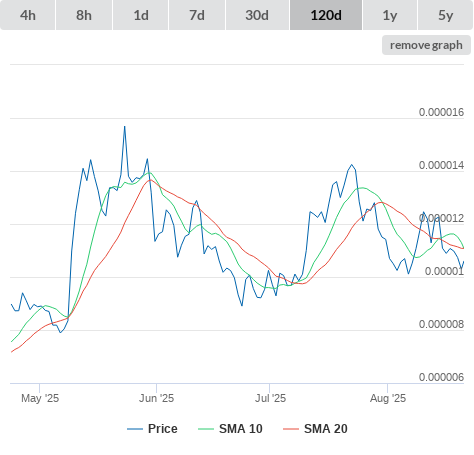The height and width of the screenshot is (455, 474).
Task: Switch the chart to 1y range
Action: (x=390, y=15)
